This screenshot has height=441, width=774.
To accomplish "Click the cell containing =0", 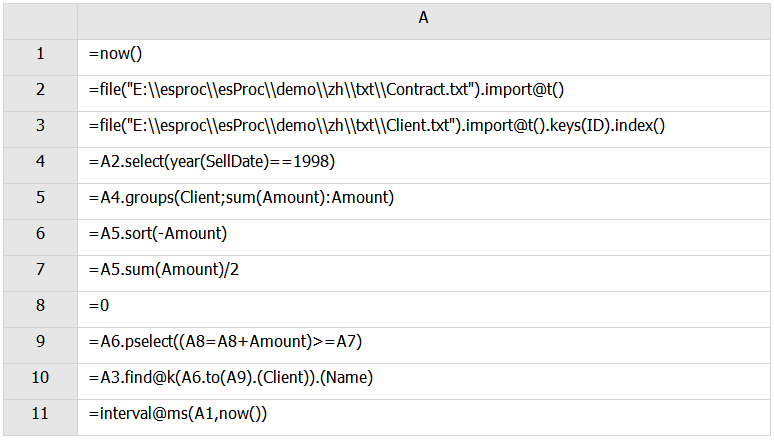I will [424, 310].
